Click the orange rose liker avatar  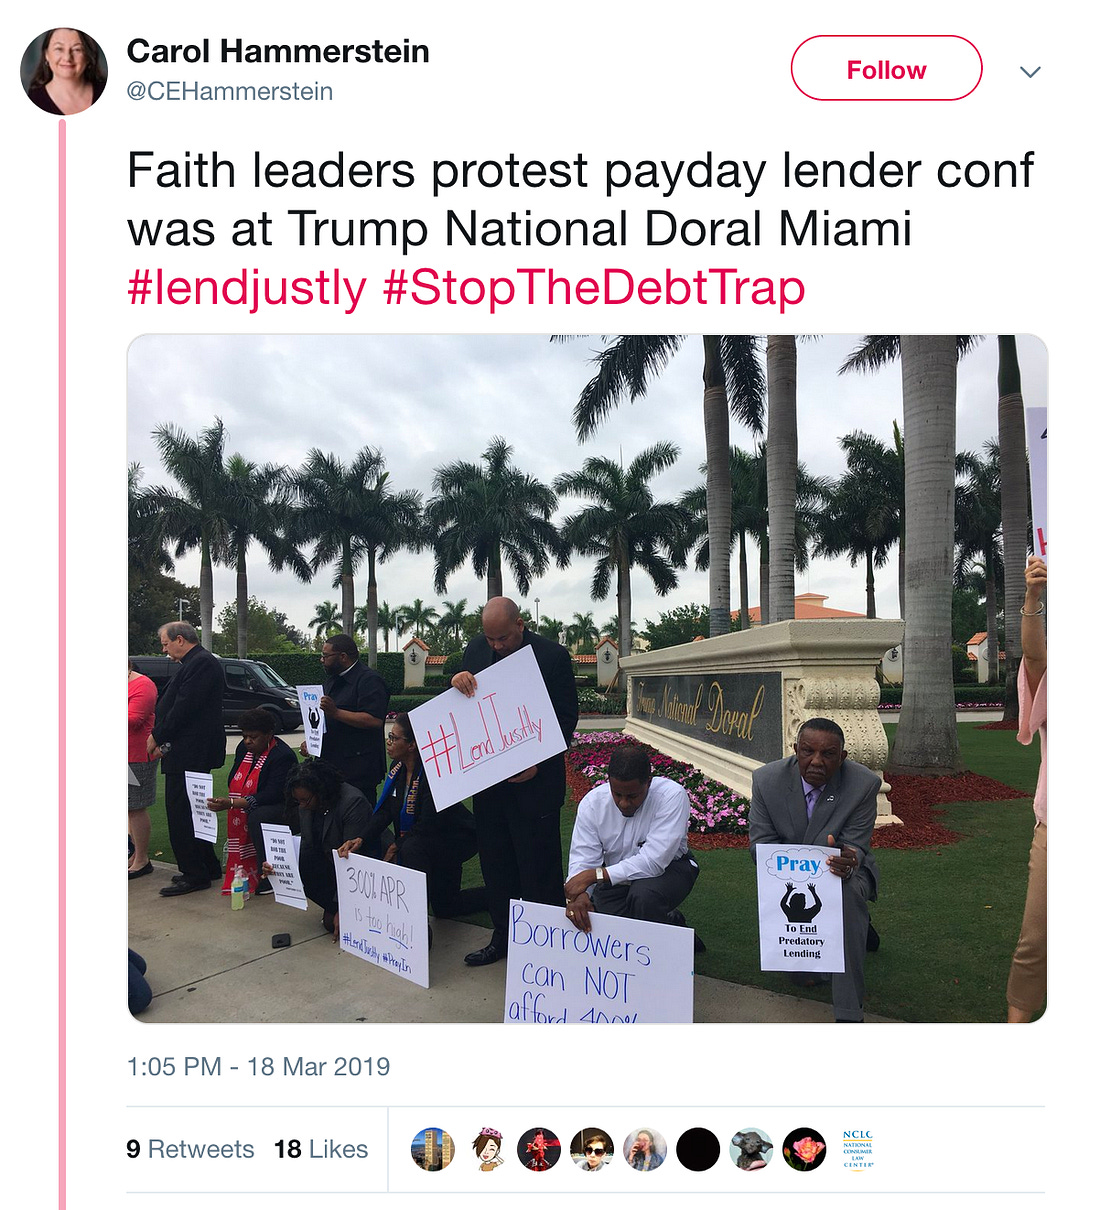pyautogui.click(x=804, y=1150)
